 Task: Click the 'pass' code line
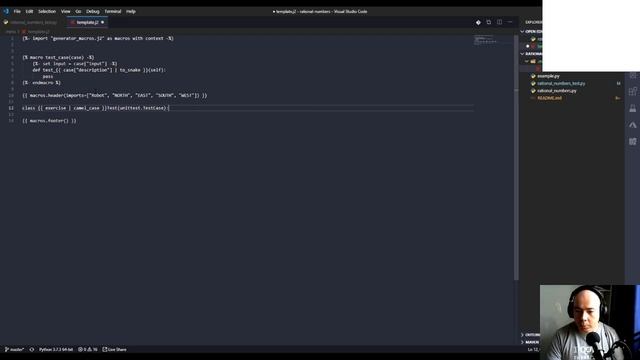click(x=48, y=77)
